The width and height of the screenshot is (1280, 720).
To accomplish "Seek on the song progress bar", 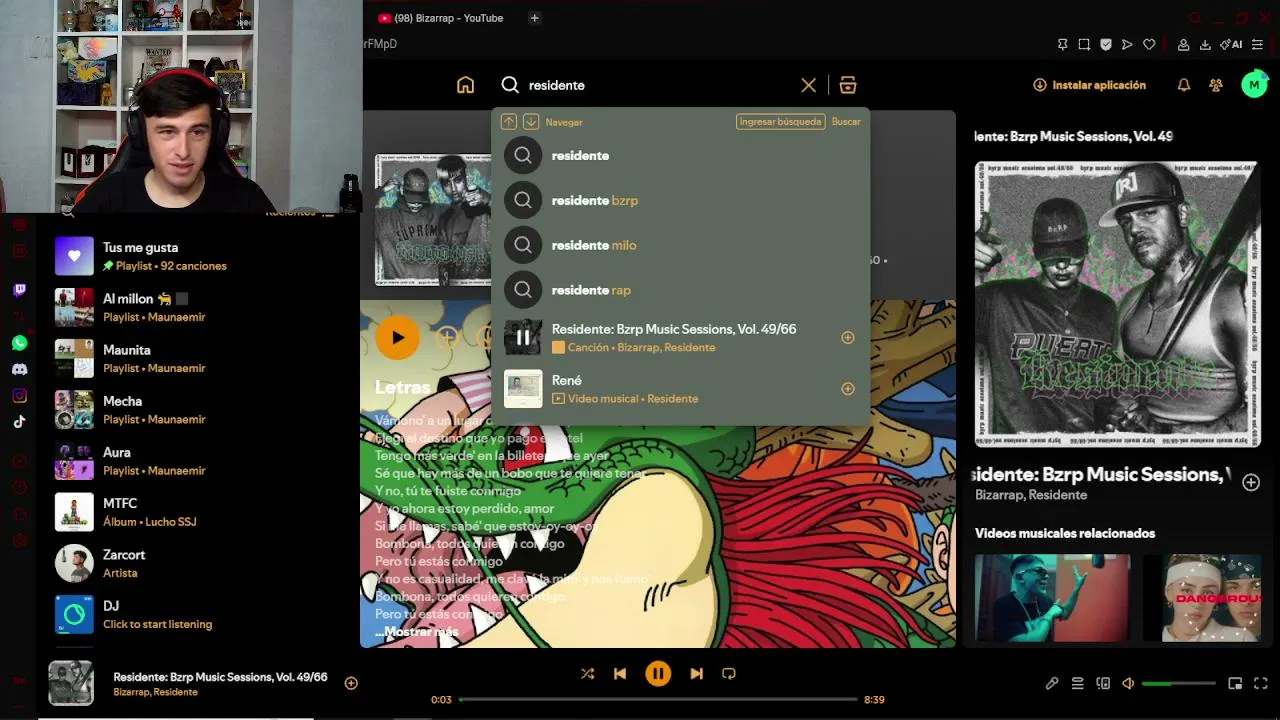I will click(658, 699).
